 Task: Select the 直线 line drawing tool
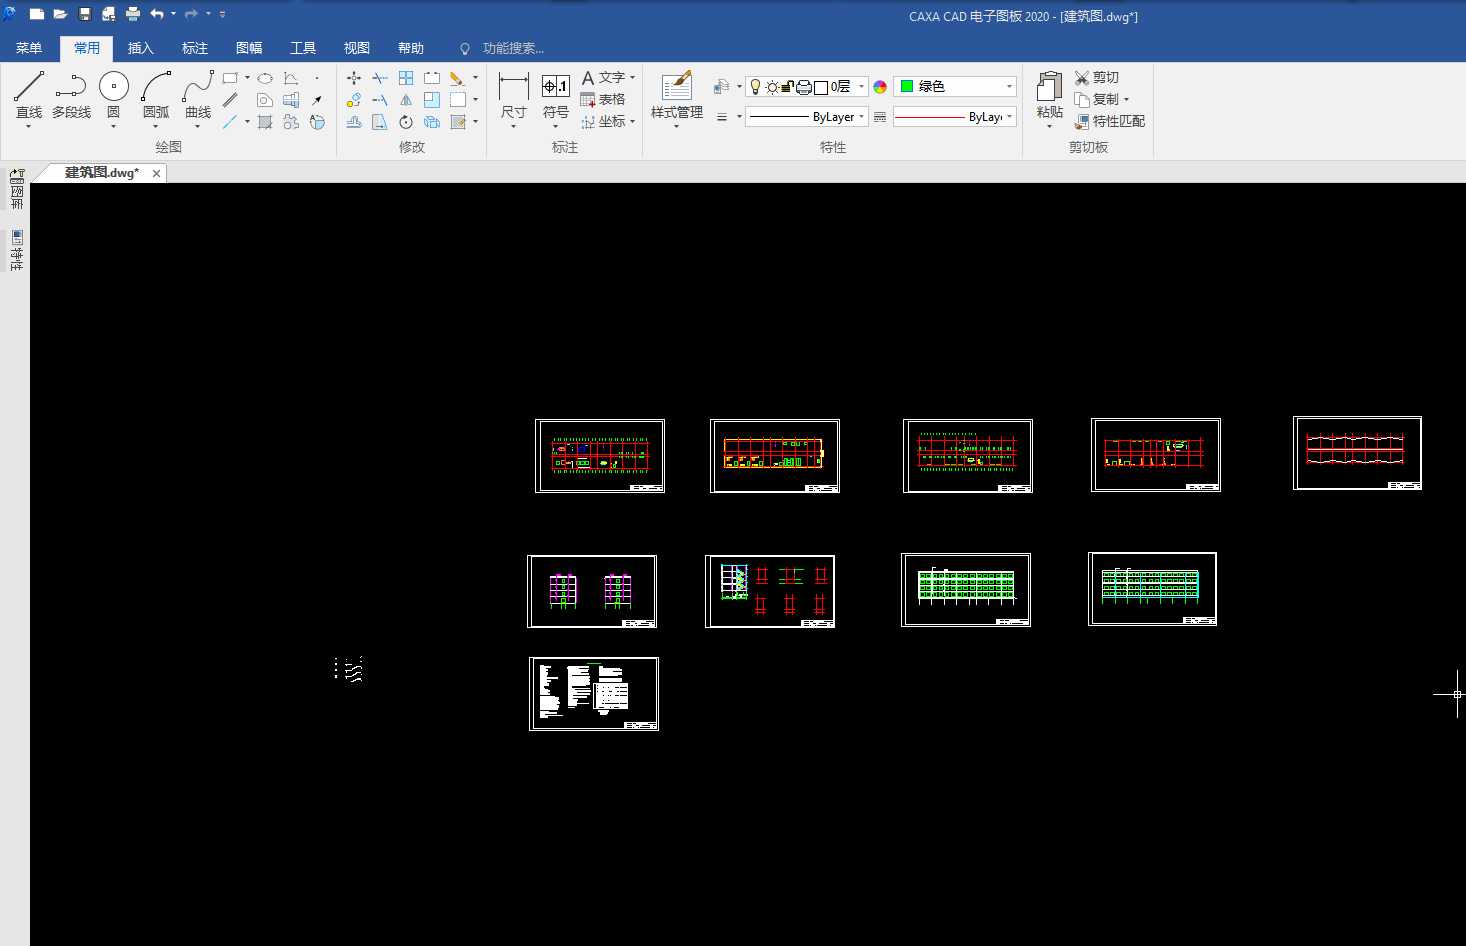pos(29,97)
